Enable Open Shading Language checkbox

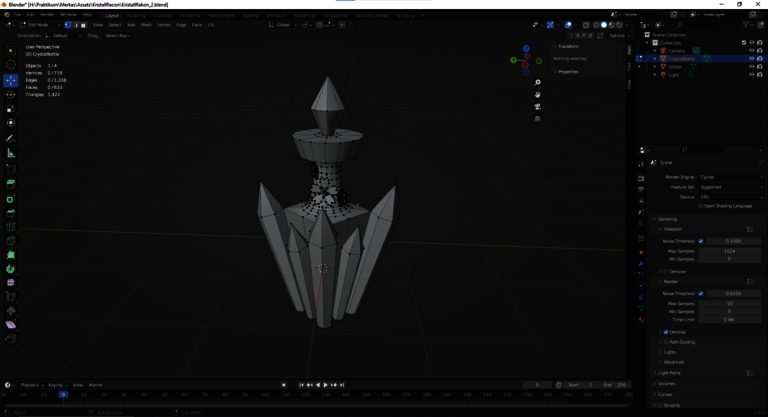click(x=700, y=206)
